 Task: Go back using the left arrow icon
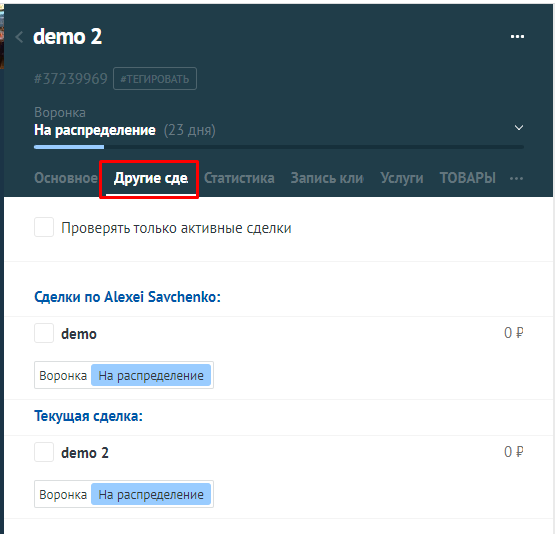click(19, 37)
